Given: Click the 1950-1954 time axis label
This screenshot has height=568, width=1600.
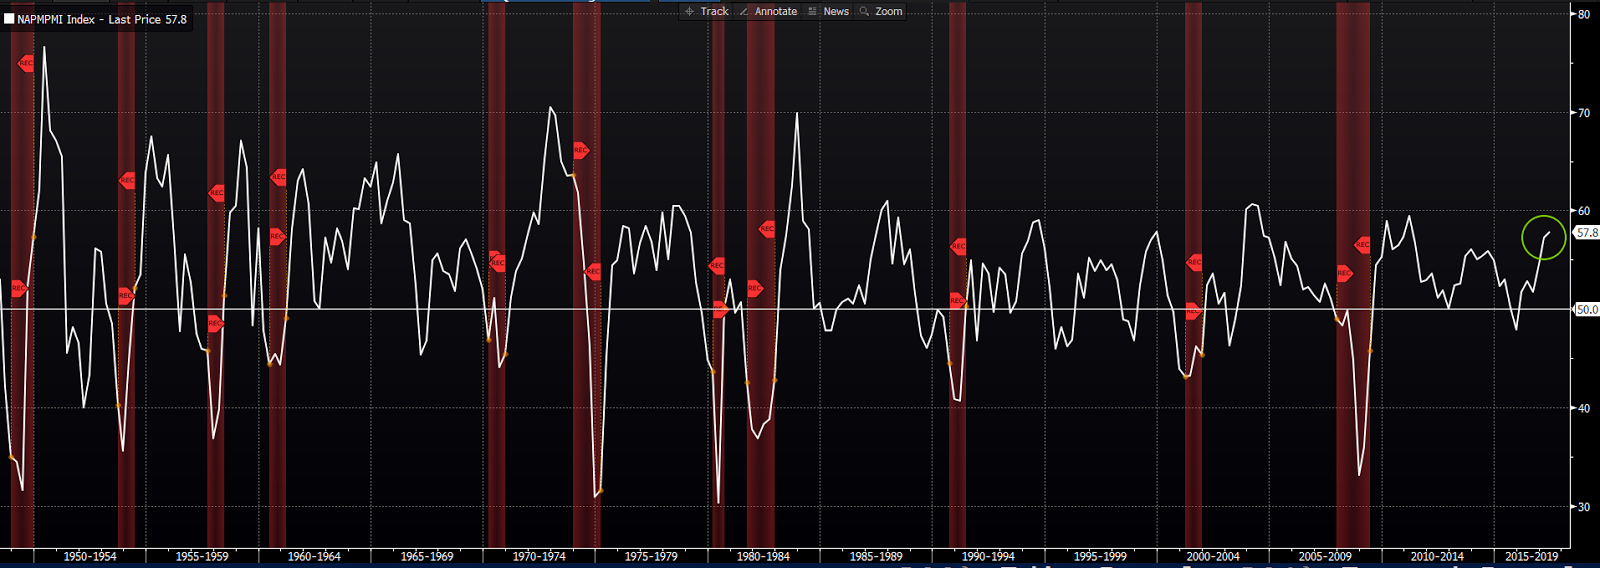Looking at the screenshot, I should 90,557.
